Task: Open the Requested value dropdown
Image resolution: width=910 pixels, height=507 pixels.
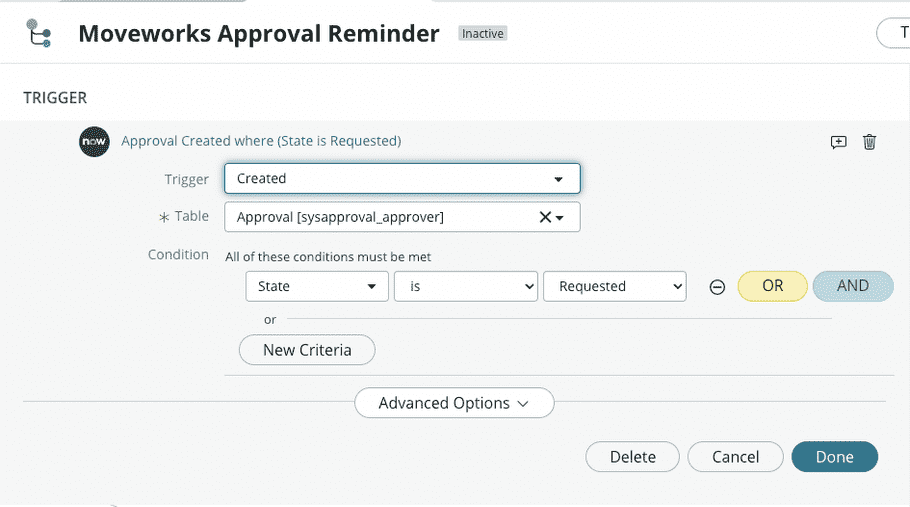Action: [x=615, y=287]
